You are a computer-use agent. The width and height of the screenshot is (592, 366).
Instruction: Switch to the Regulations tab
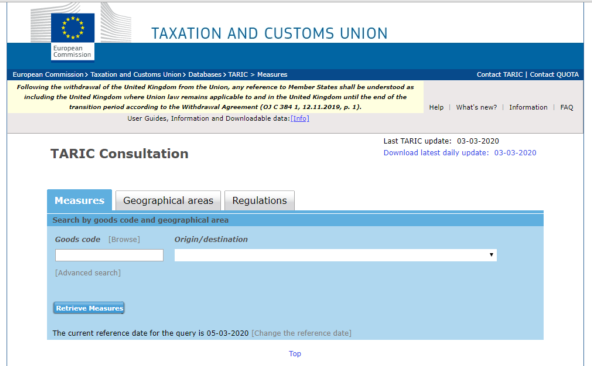(x=259, y=200)
